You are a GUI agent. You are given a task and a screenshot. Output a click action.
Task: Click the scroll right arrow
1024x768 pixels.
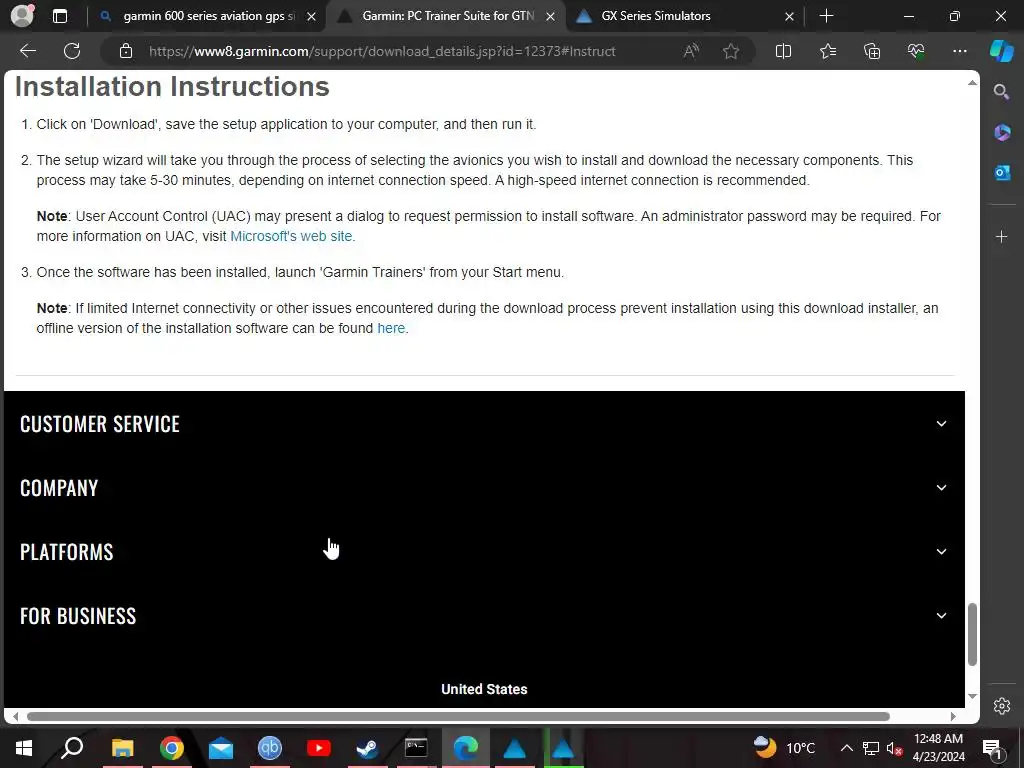pos(953,716)
